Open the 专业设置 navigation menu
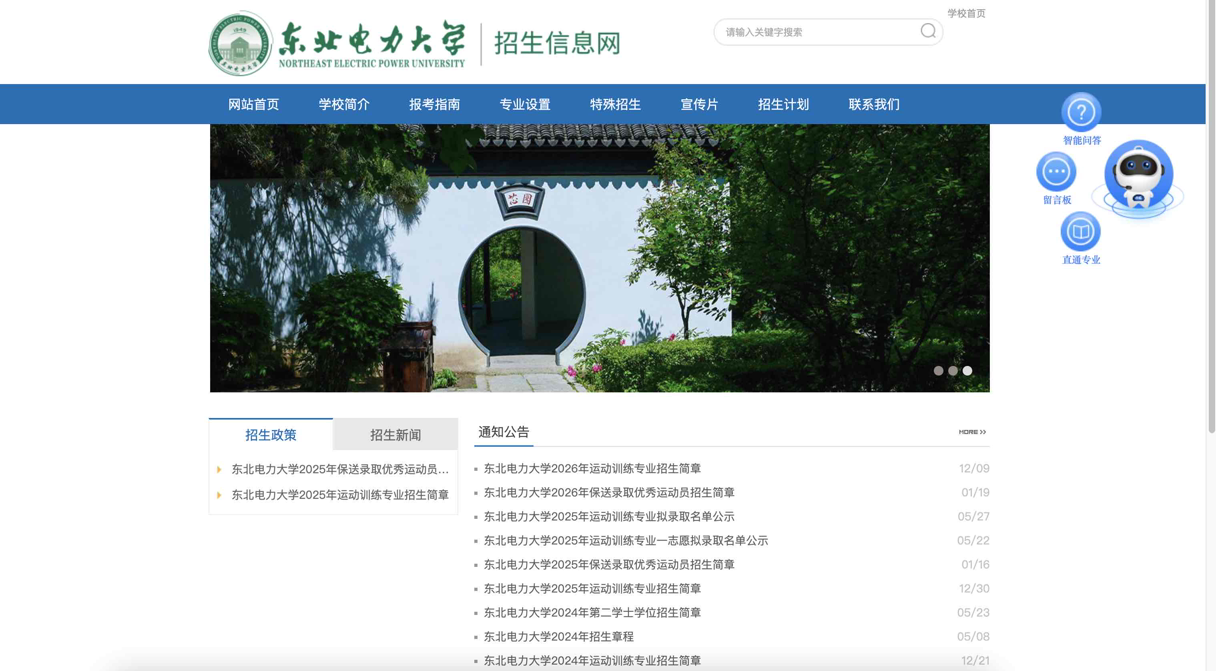1216x671 pixels. point(525,105)
